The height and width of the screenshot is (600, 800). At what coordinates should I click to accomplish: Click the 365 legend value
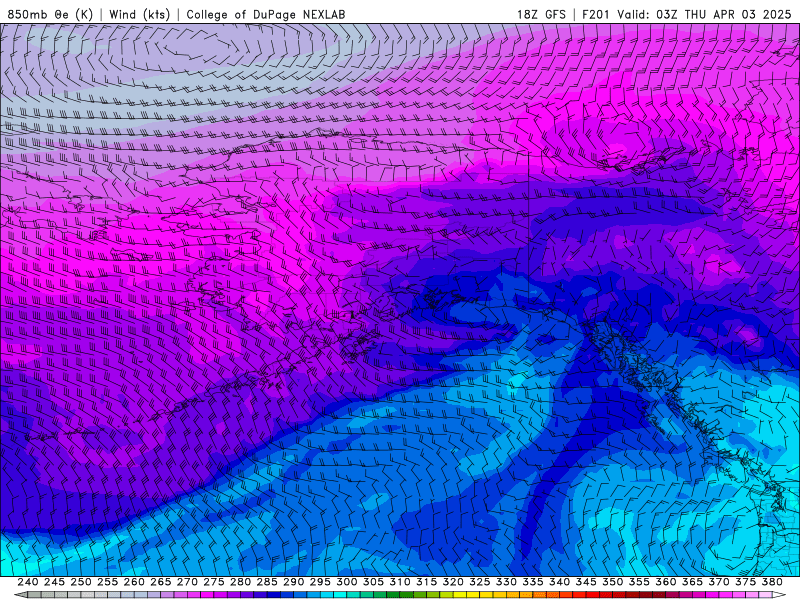tap(692, 582)
